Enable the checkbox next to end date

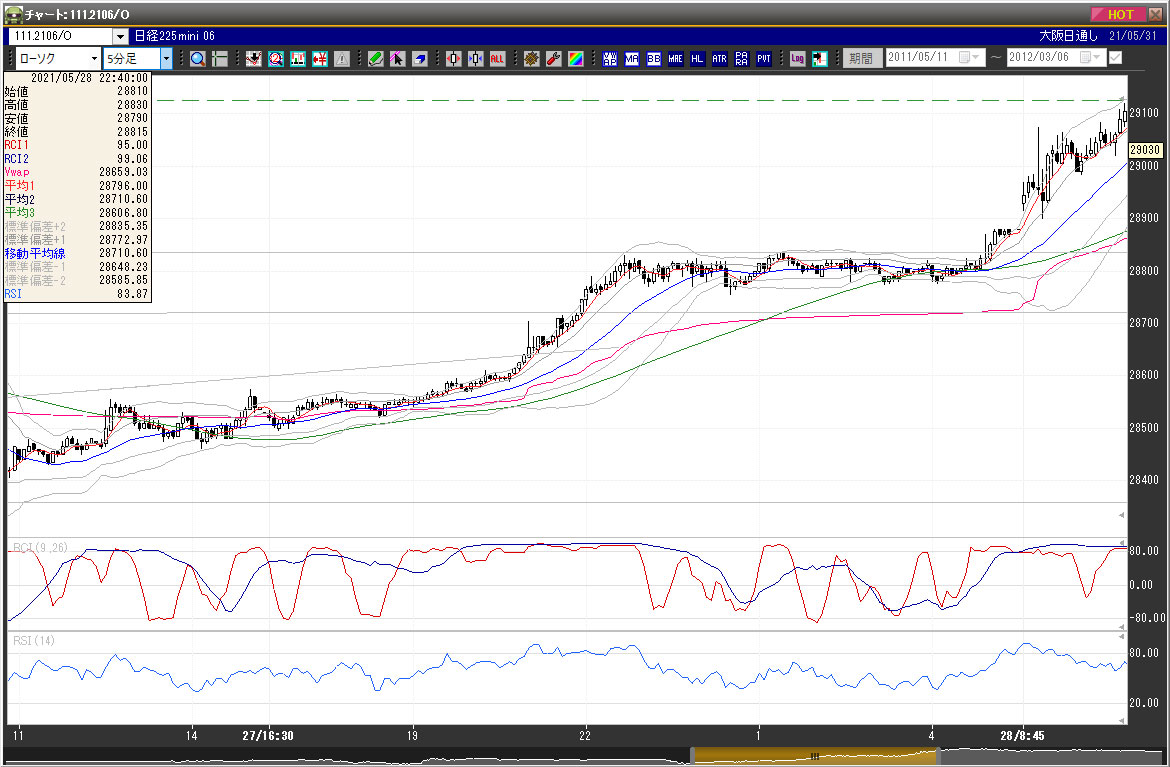click(1115, 58)
